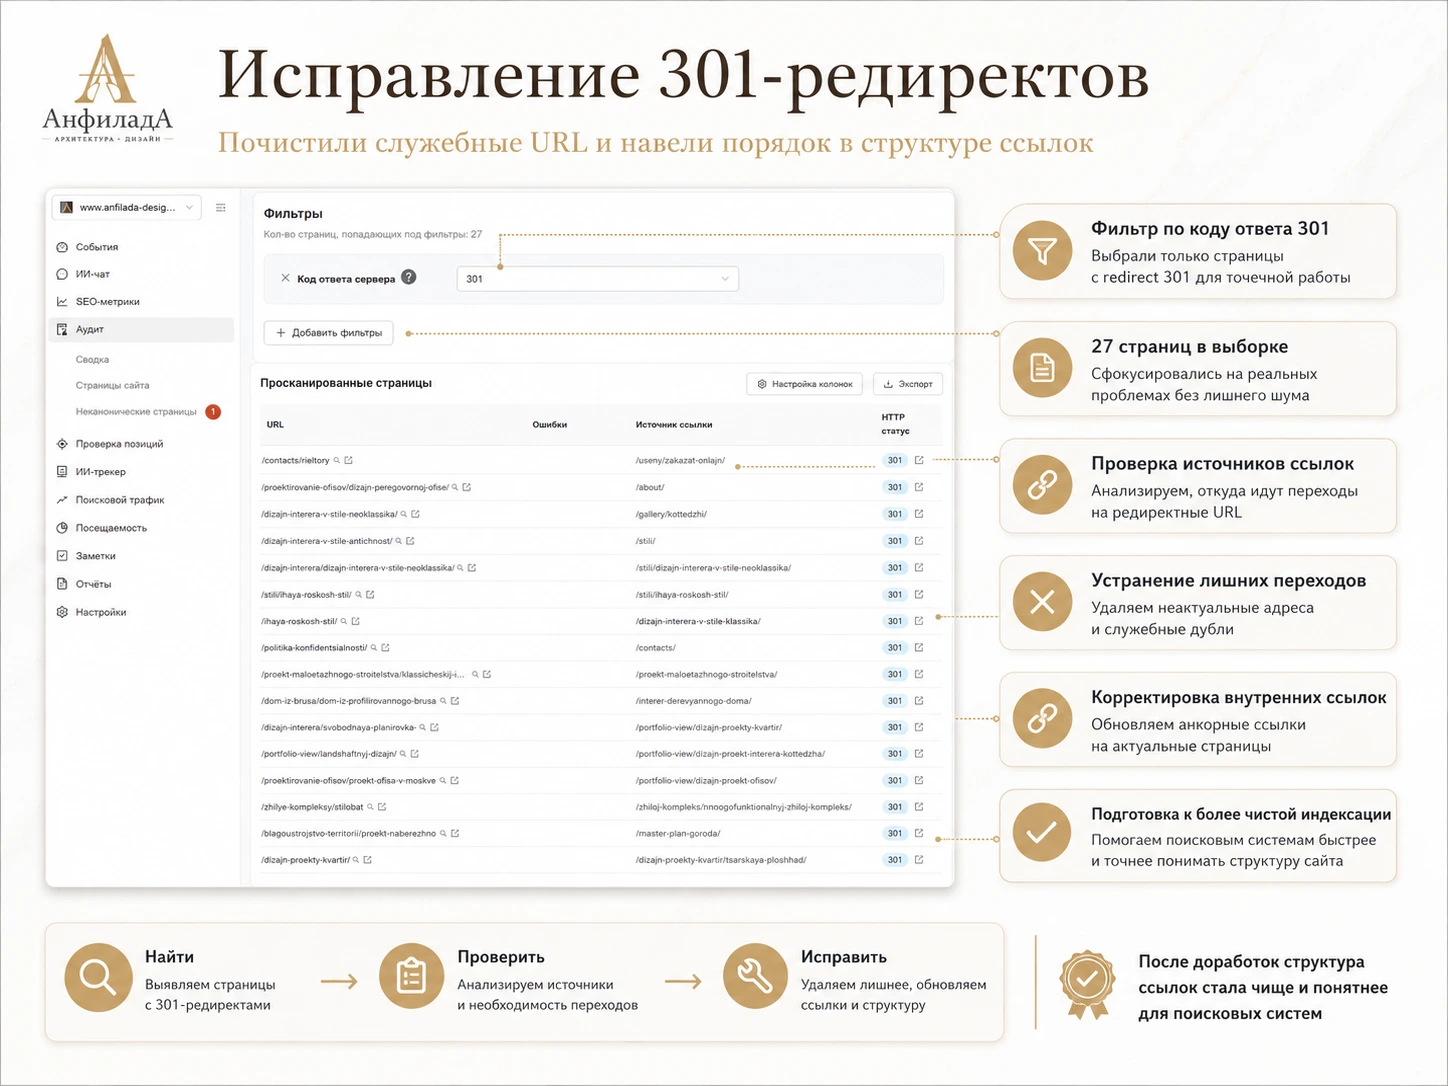Remove the Код ответа сервера filter
The height and width of the screenshot is (1086, 1448).
[x=285, y=278]
